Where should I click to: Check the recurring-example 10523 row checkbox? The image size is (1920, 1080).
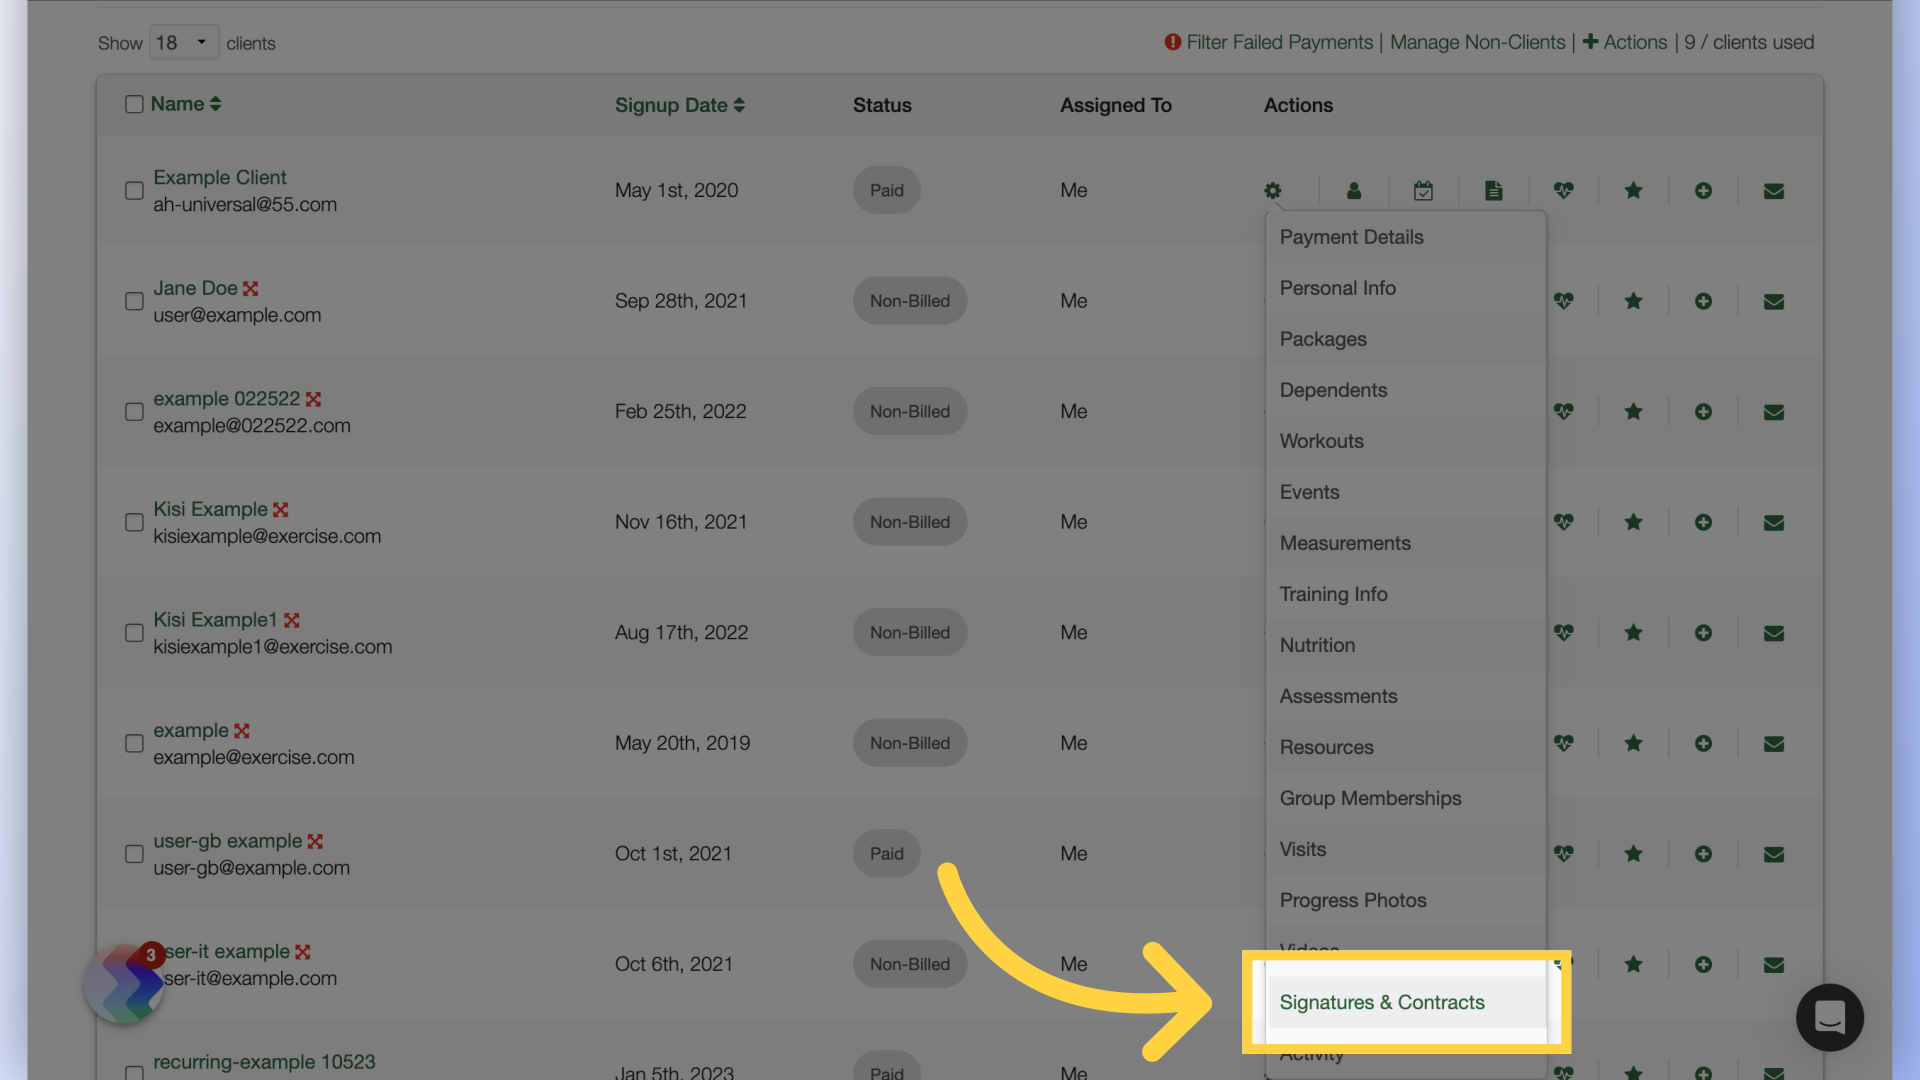tap(134, 1072)
